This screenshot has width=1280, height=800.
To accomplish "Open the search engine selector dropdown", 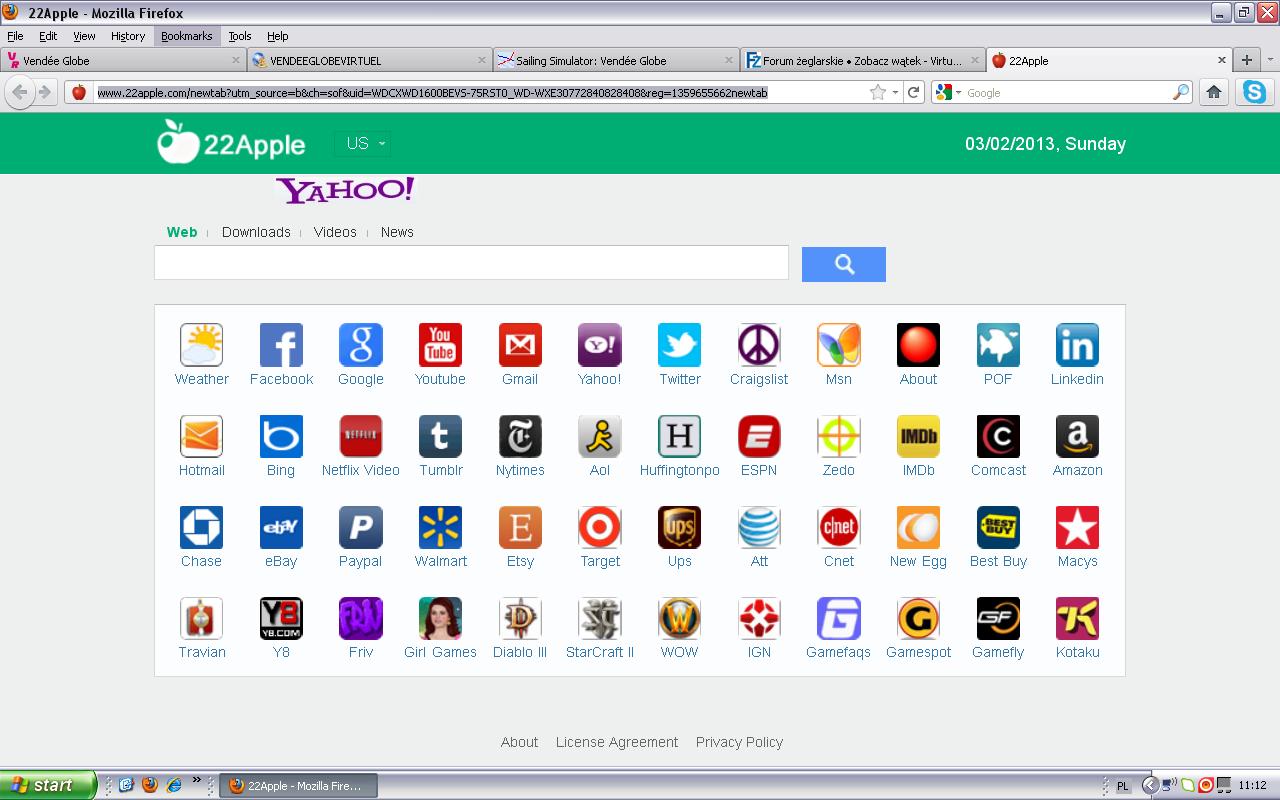I will click(948, 92).
